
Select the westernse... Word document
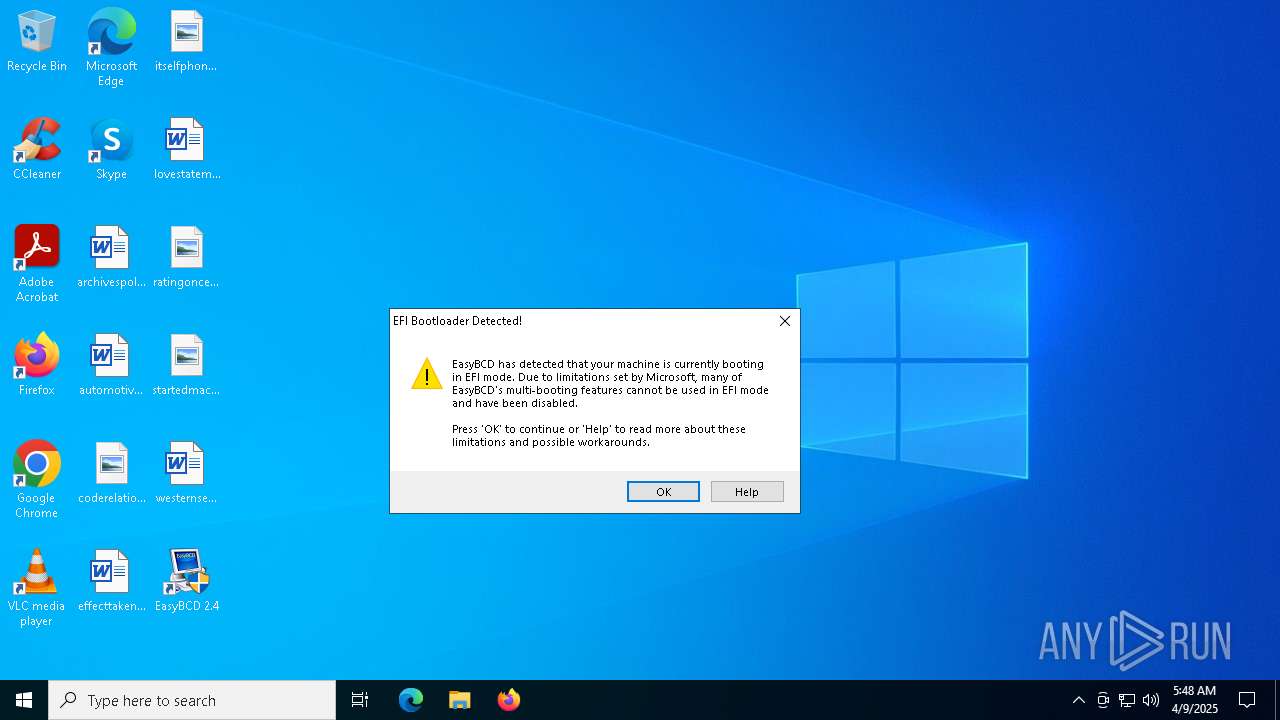(186, 473)
